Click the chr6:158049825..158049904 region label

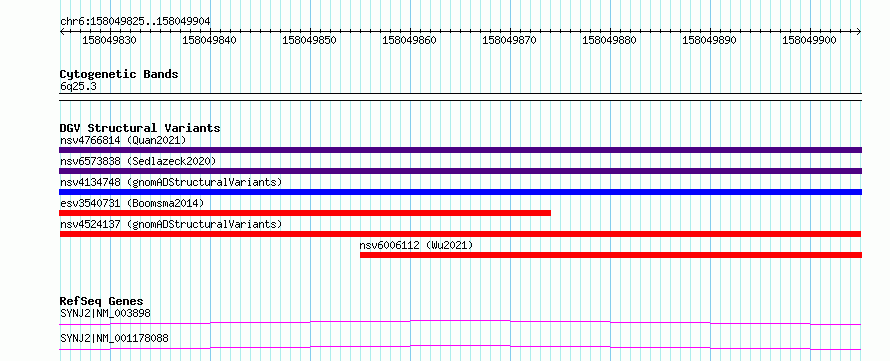click(135, 21)
